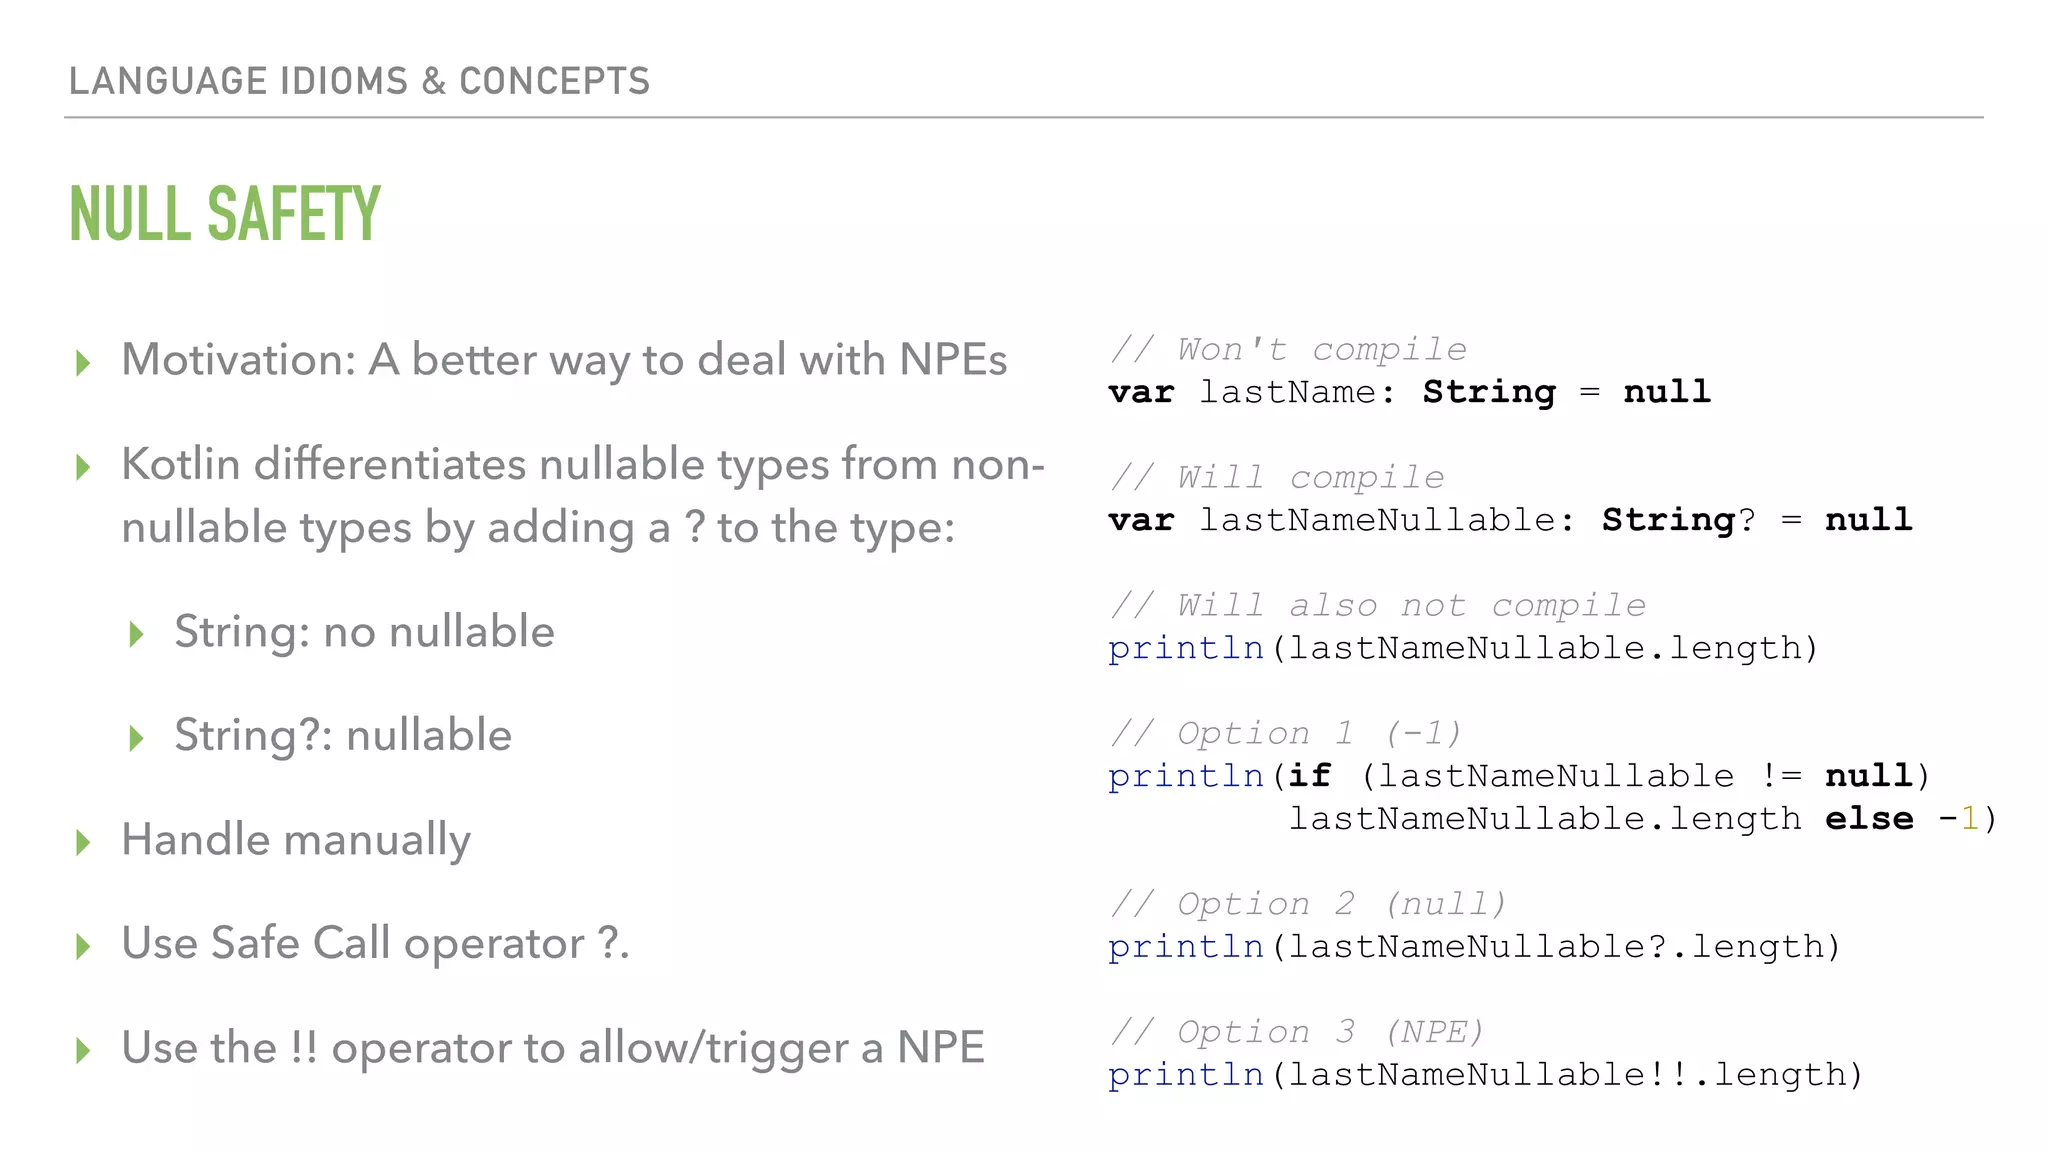Click the bullet arrow beside Handle manually
The image size is (2048, 1152).
tap(83, 842)
